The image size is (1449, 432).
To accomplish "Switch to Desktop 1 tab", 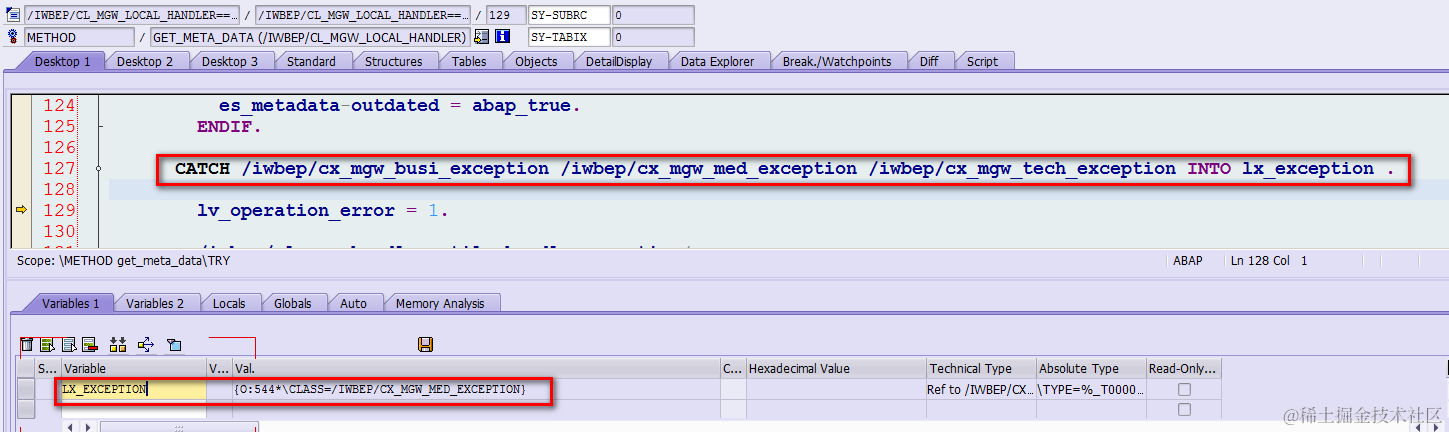I will (62, 61).
